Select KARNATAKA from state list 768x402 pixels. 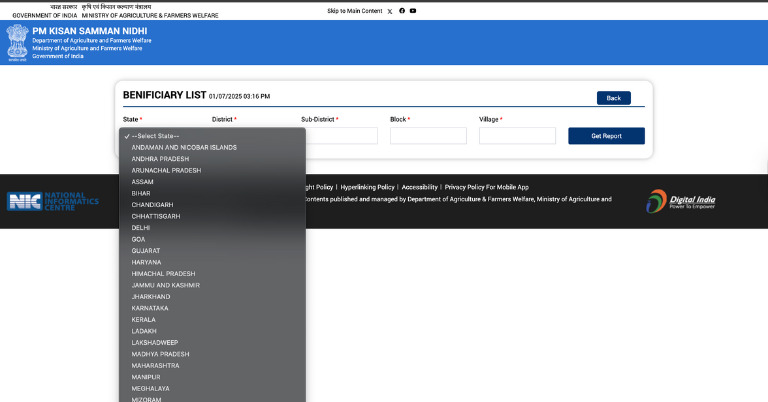[212, 308]
